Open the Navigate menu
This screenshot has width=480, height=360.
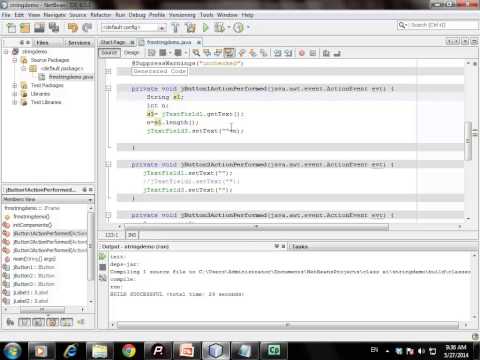click(55, 15)
